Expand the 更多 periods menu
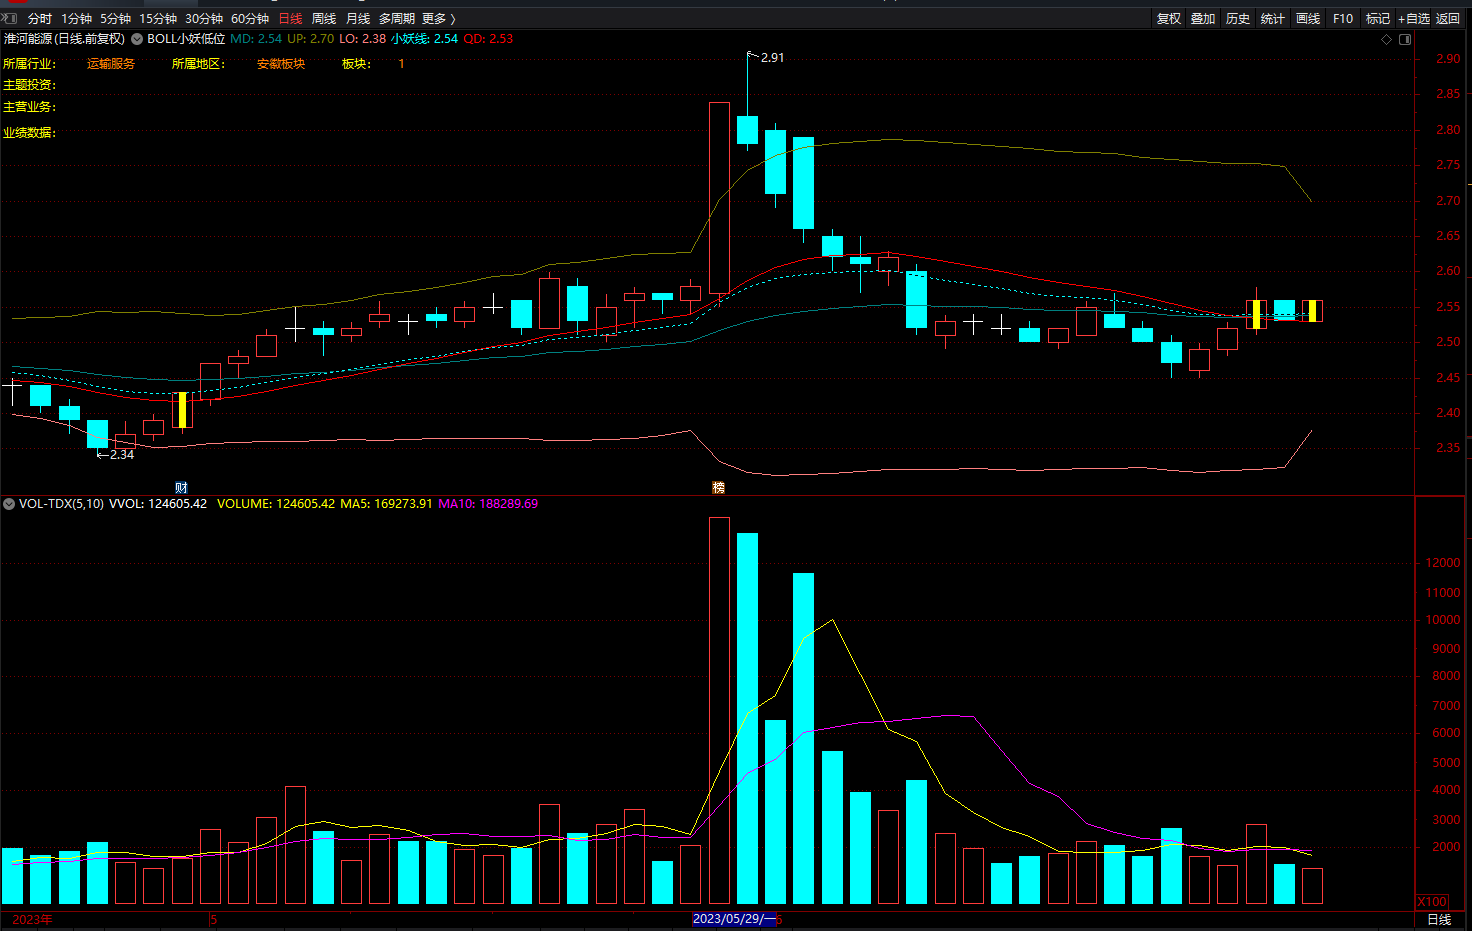 click(438, 19)
